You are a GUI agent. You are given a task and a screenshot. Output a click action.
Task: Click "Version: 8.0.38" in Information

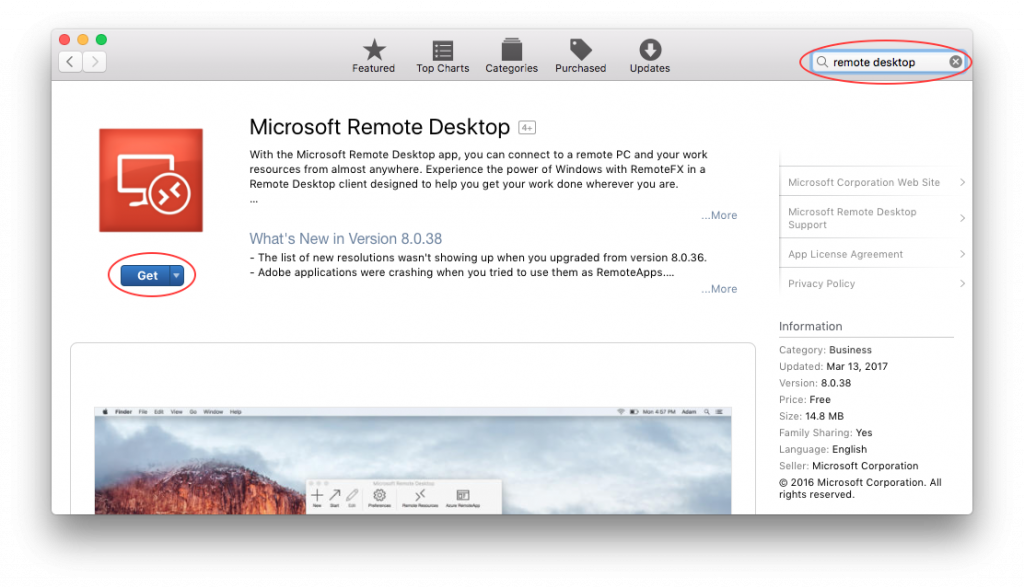815,384
